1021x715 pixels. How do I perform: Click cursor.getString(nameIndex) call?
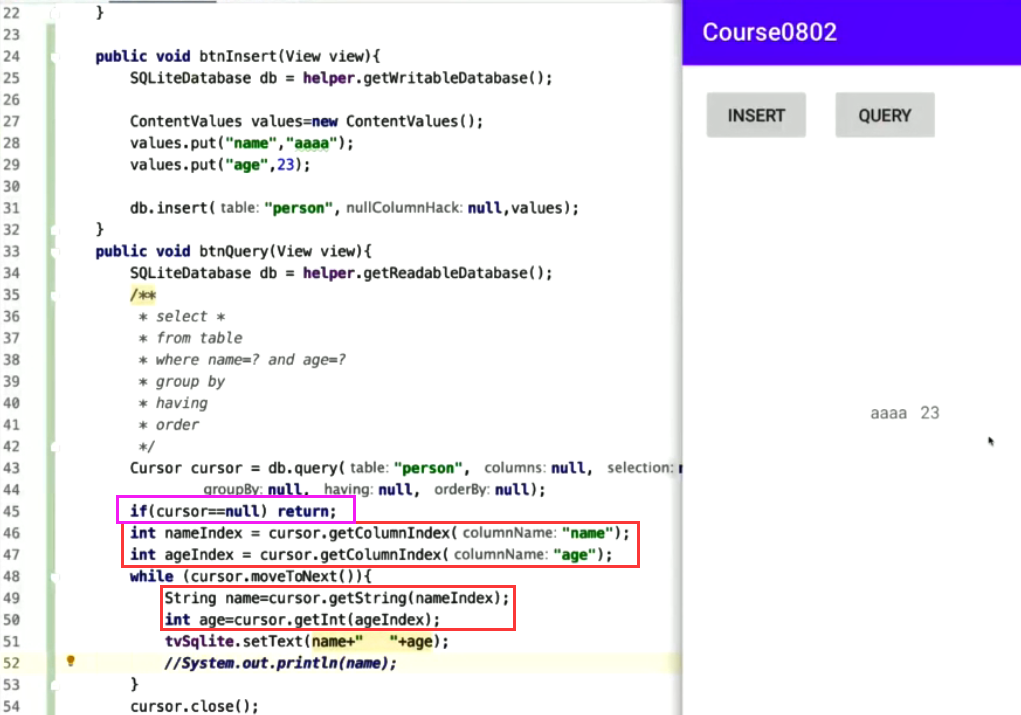[x=384, y=598]
